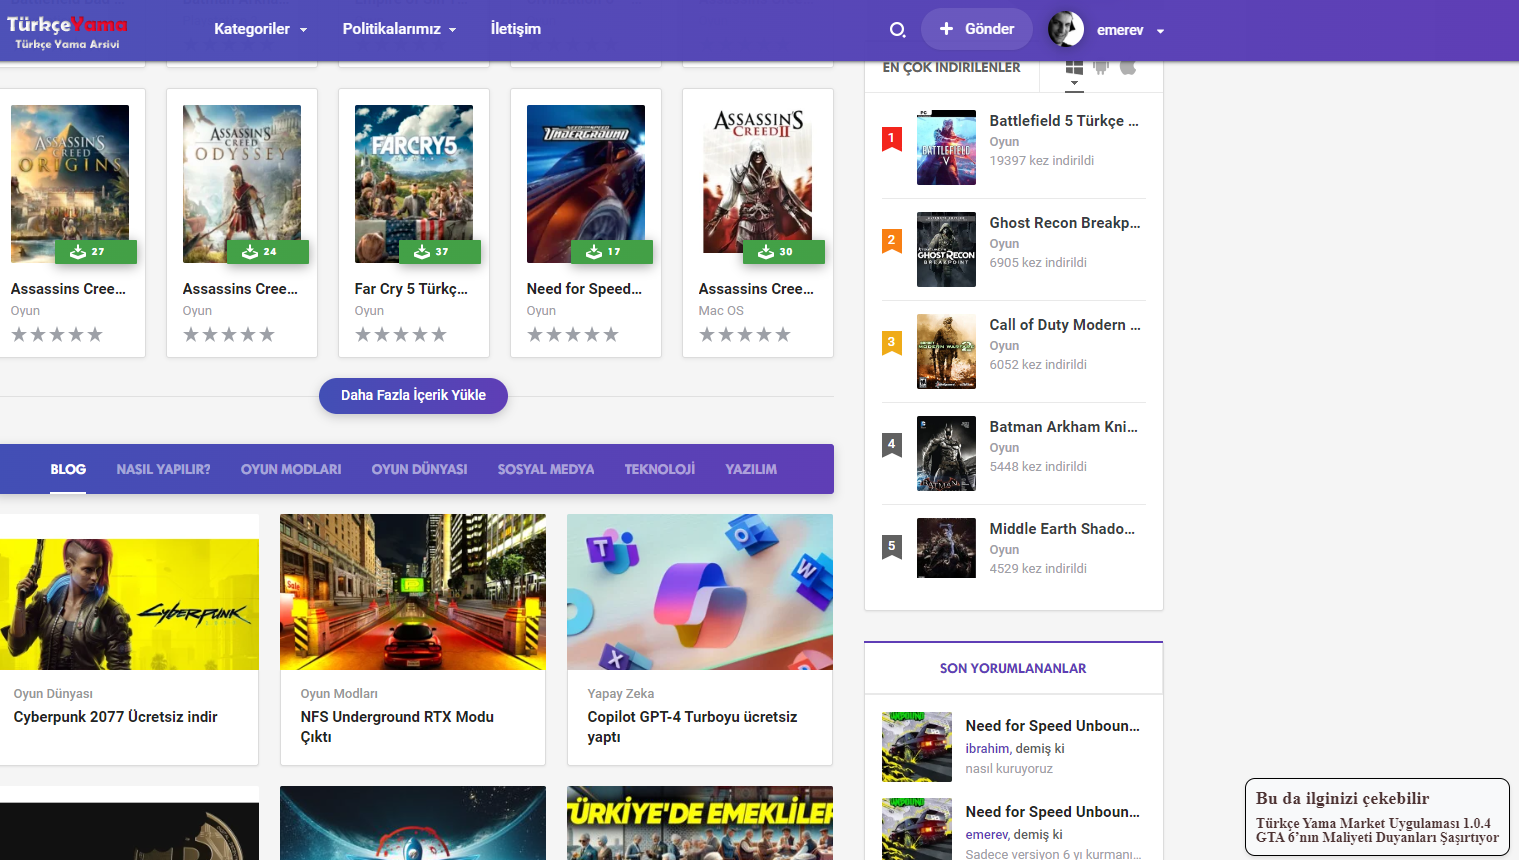Click download count badge on Assassins Creed Origins

[96, 252]
